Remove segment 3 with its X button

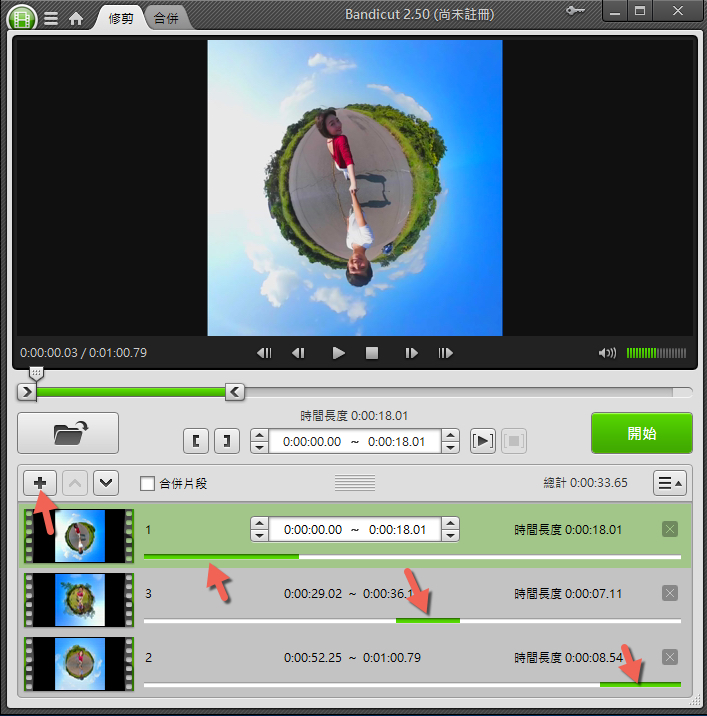click(669, 593)
